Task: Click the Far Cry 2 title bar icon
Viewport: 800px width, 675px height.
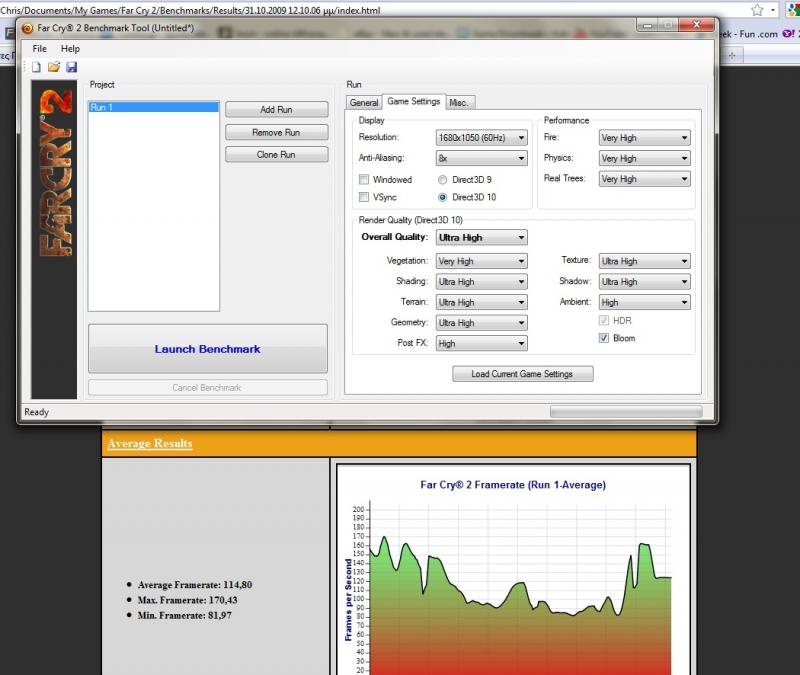Action: coord(28,29)
